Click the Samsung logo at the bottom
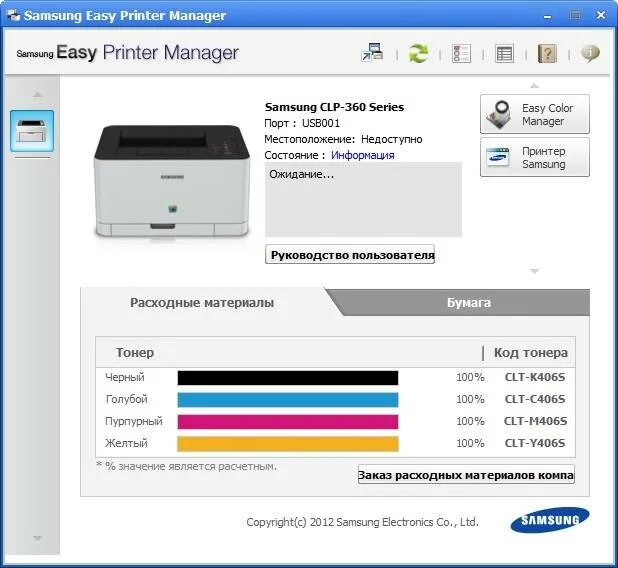This screenshot has height=568, width=618. coord(550,520)
